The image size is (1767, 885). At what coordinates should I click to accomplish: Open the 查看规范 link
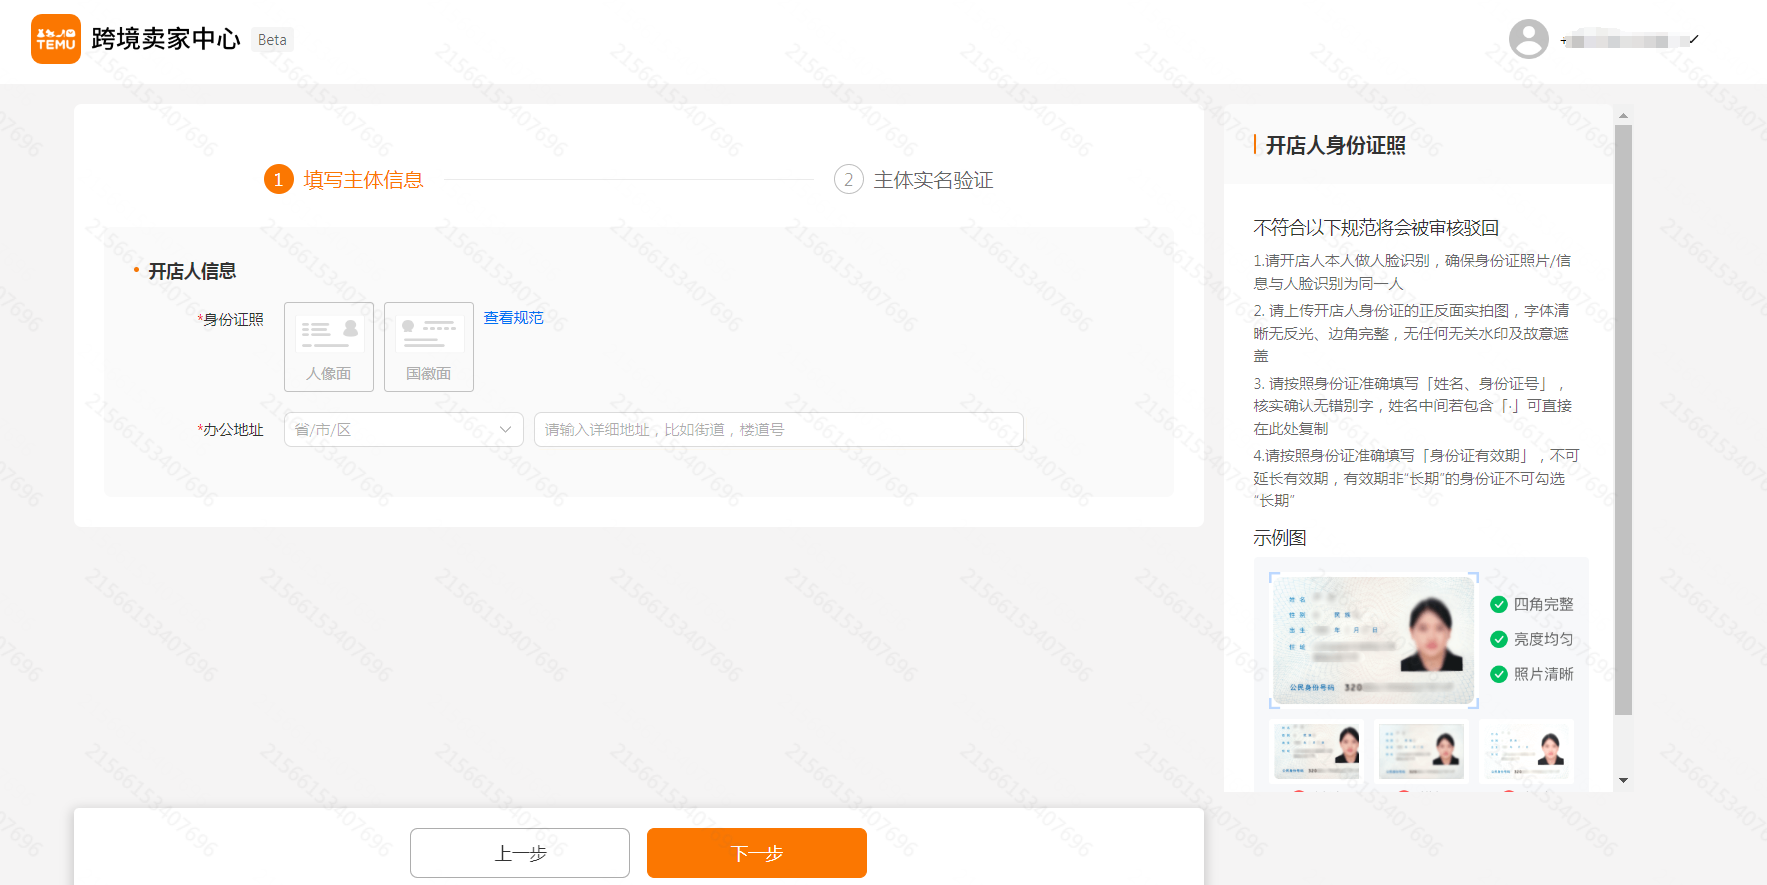[513, 318]
